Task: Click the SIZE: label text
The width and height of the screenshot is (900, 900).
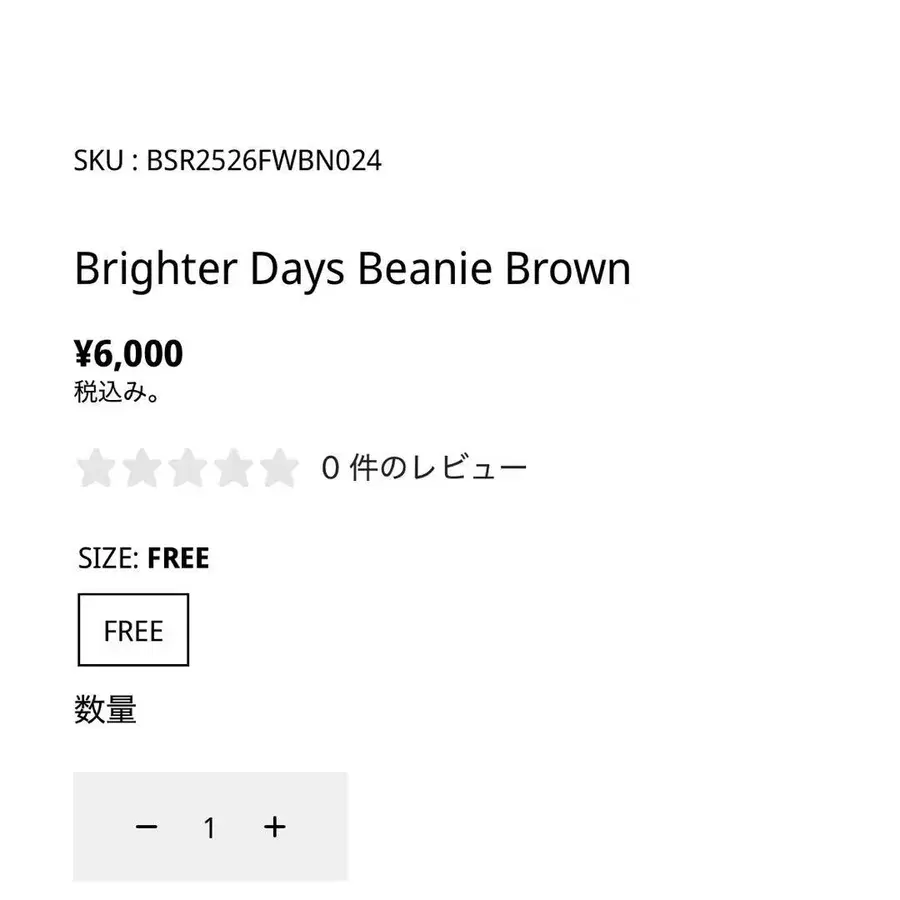Action: pyautogui.click(x=109, y=558)
